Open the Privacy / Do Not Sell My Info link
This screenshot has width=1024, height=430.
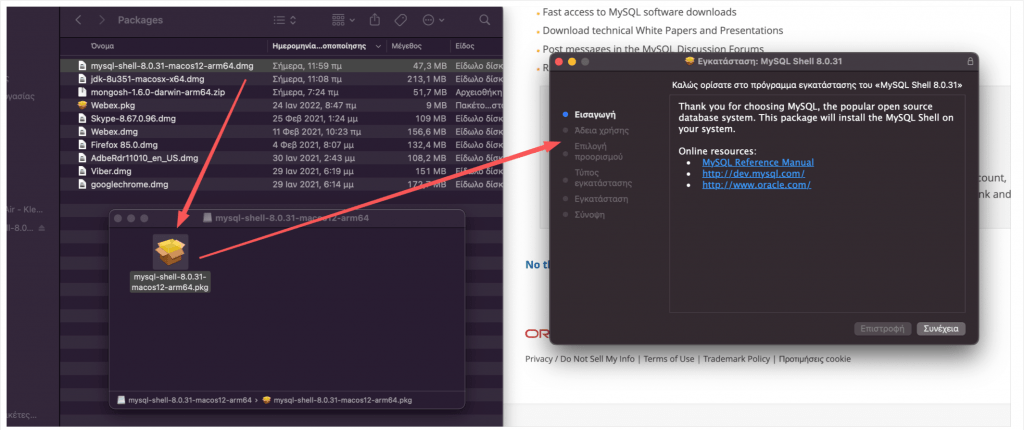coord(580,359)
